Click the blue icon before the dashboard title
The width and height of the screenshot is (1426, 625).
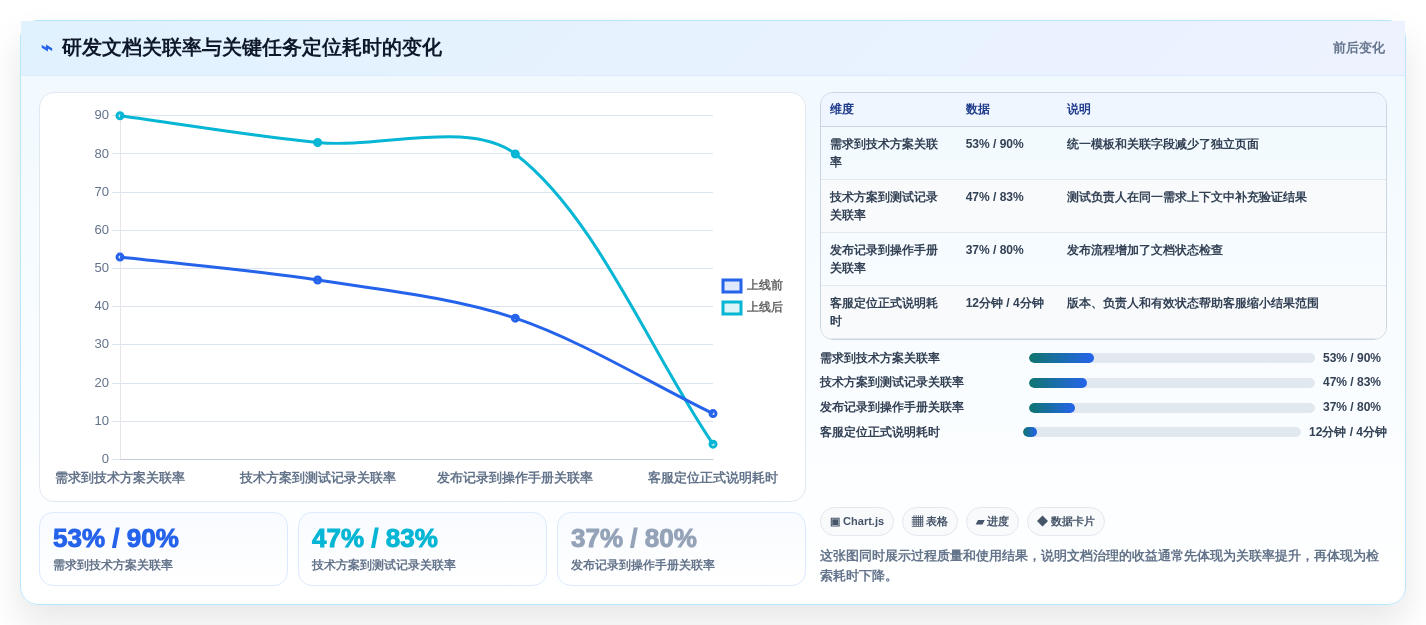[x=47, y=48]
